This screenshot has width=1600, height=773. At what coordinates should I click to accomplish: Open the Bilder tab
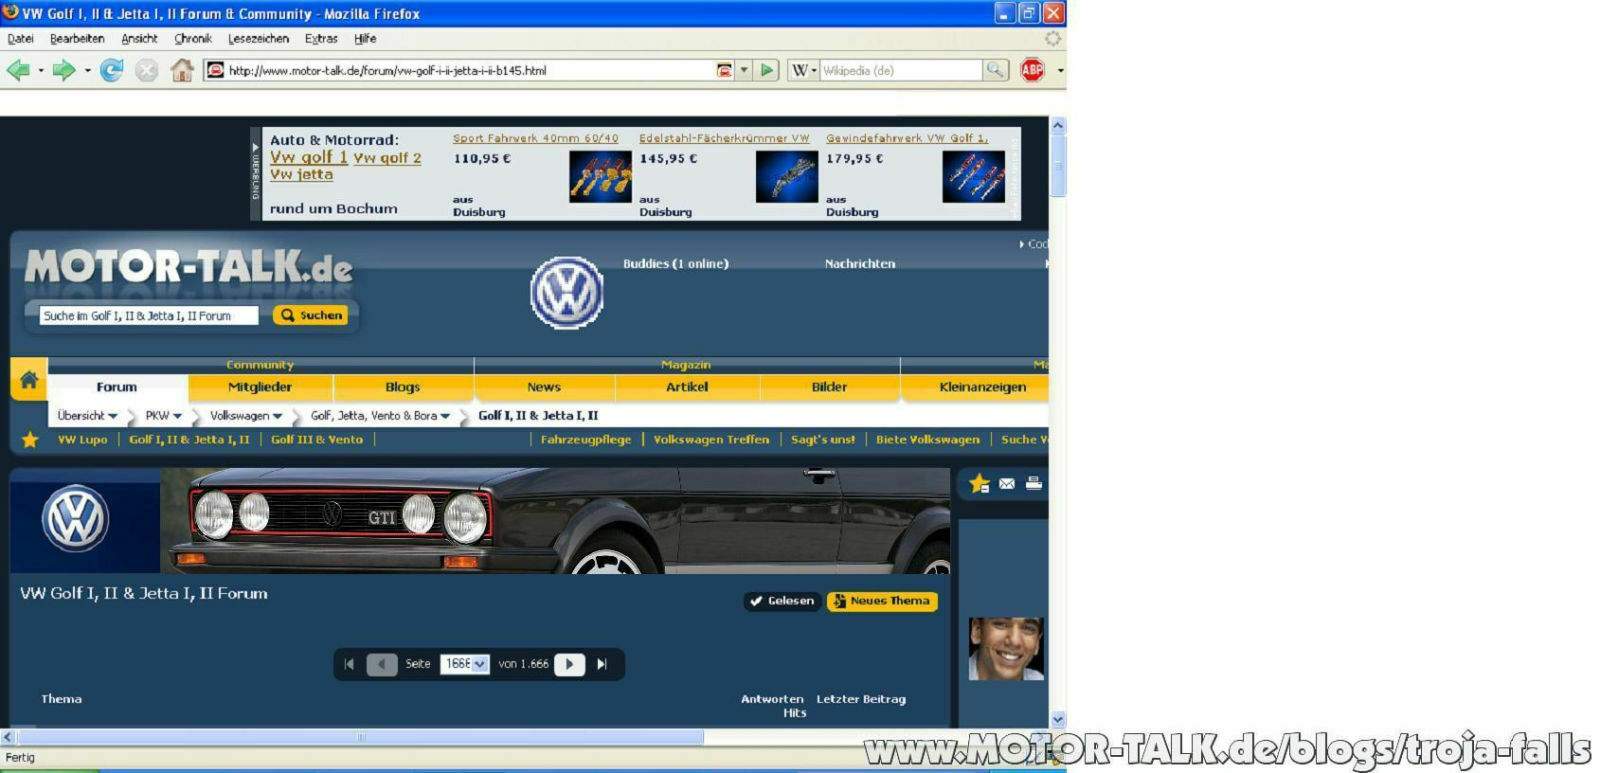coord(829,387)
